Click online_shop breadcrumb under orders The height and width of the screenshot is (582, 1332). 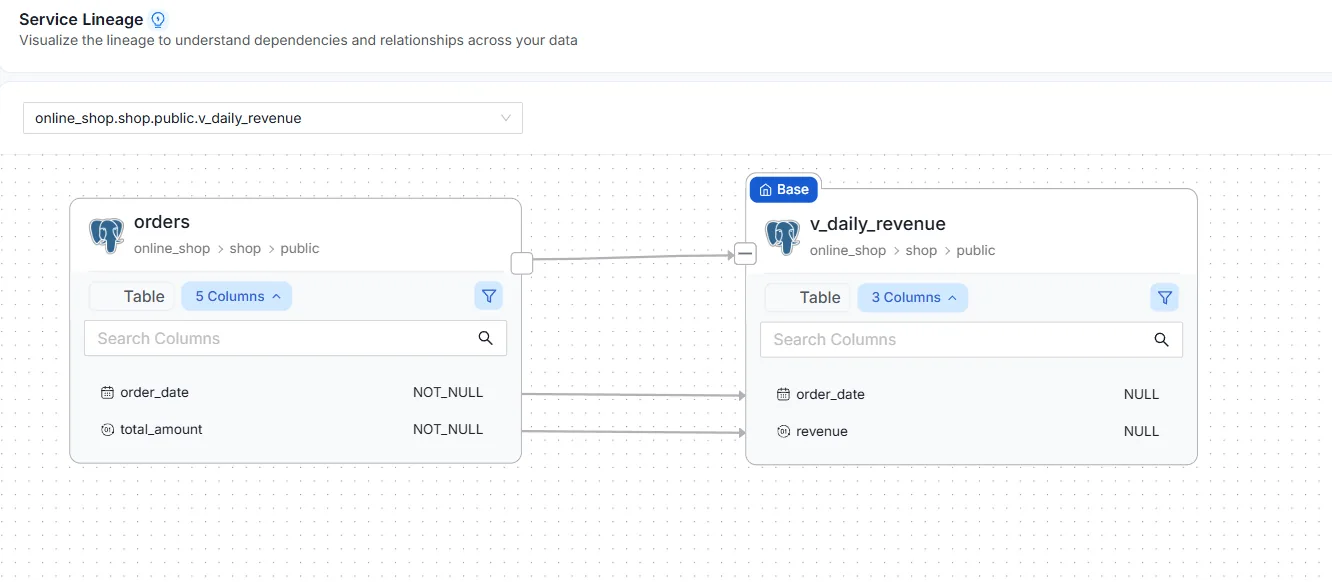pyautogui.click(x=172, y=248)
